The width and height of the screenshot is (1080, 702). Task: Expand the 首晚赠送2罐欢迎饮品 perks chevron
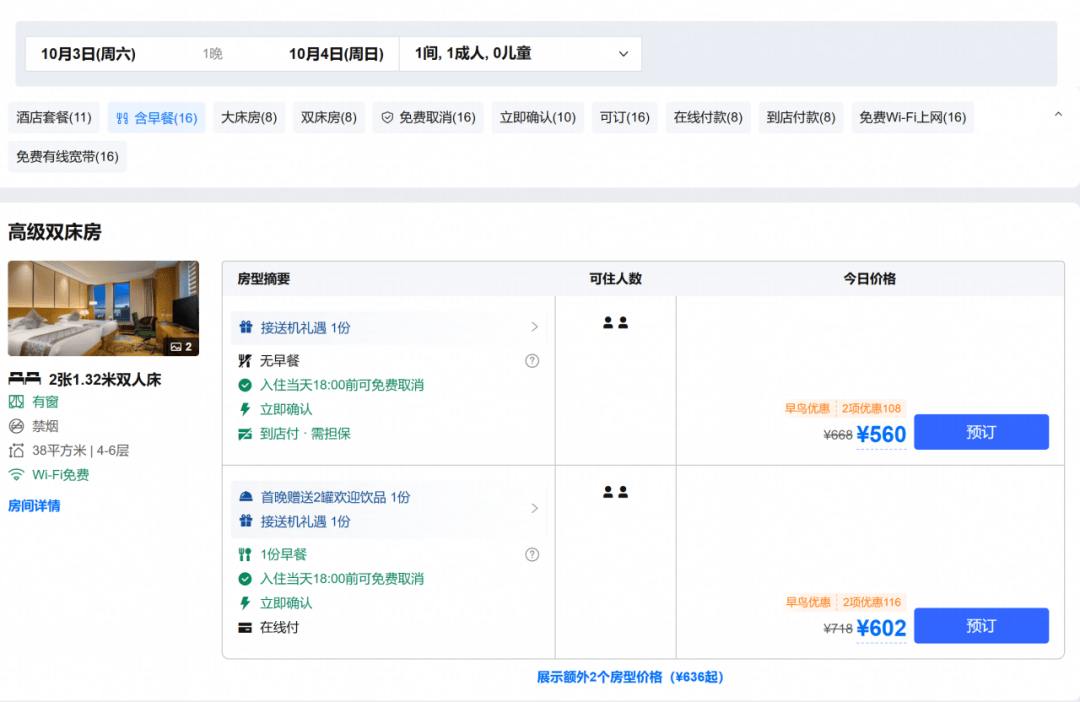[x=534, y=508]
